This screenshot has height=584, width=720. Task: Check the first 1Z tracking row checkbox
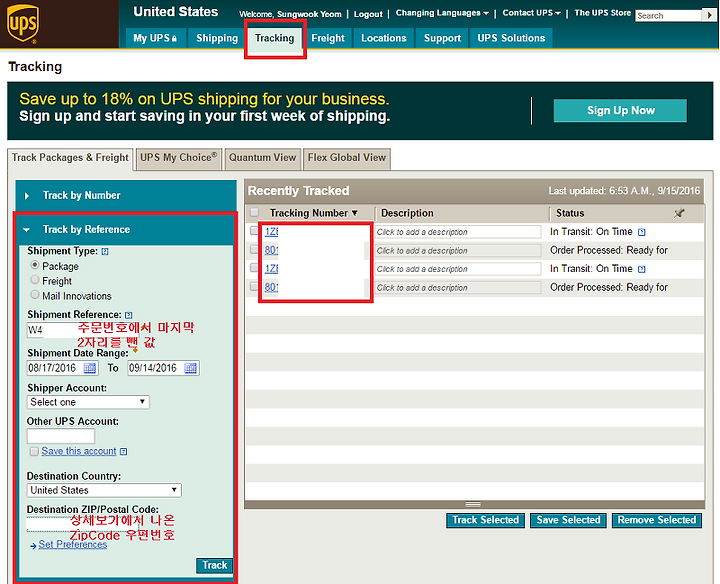[254, 230]
